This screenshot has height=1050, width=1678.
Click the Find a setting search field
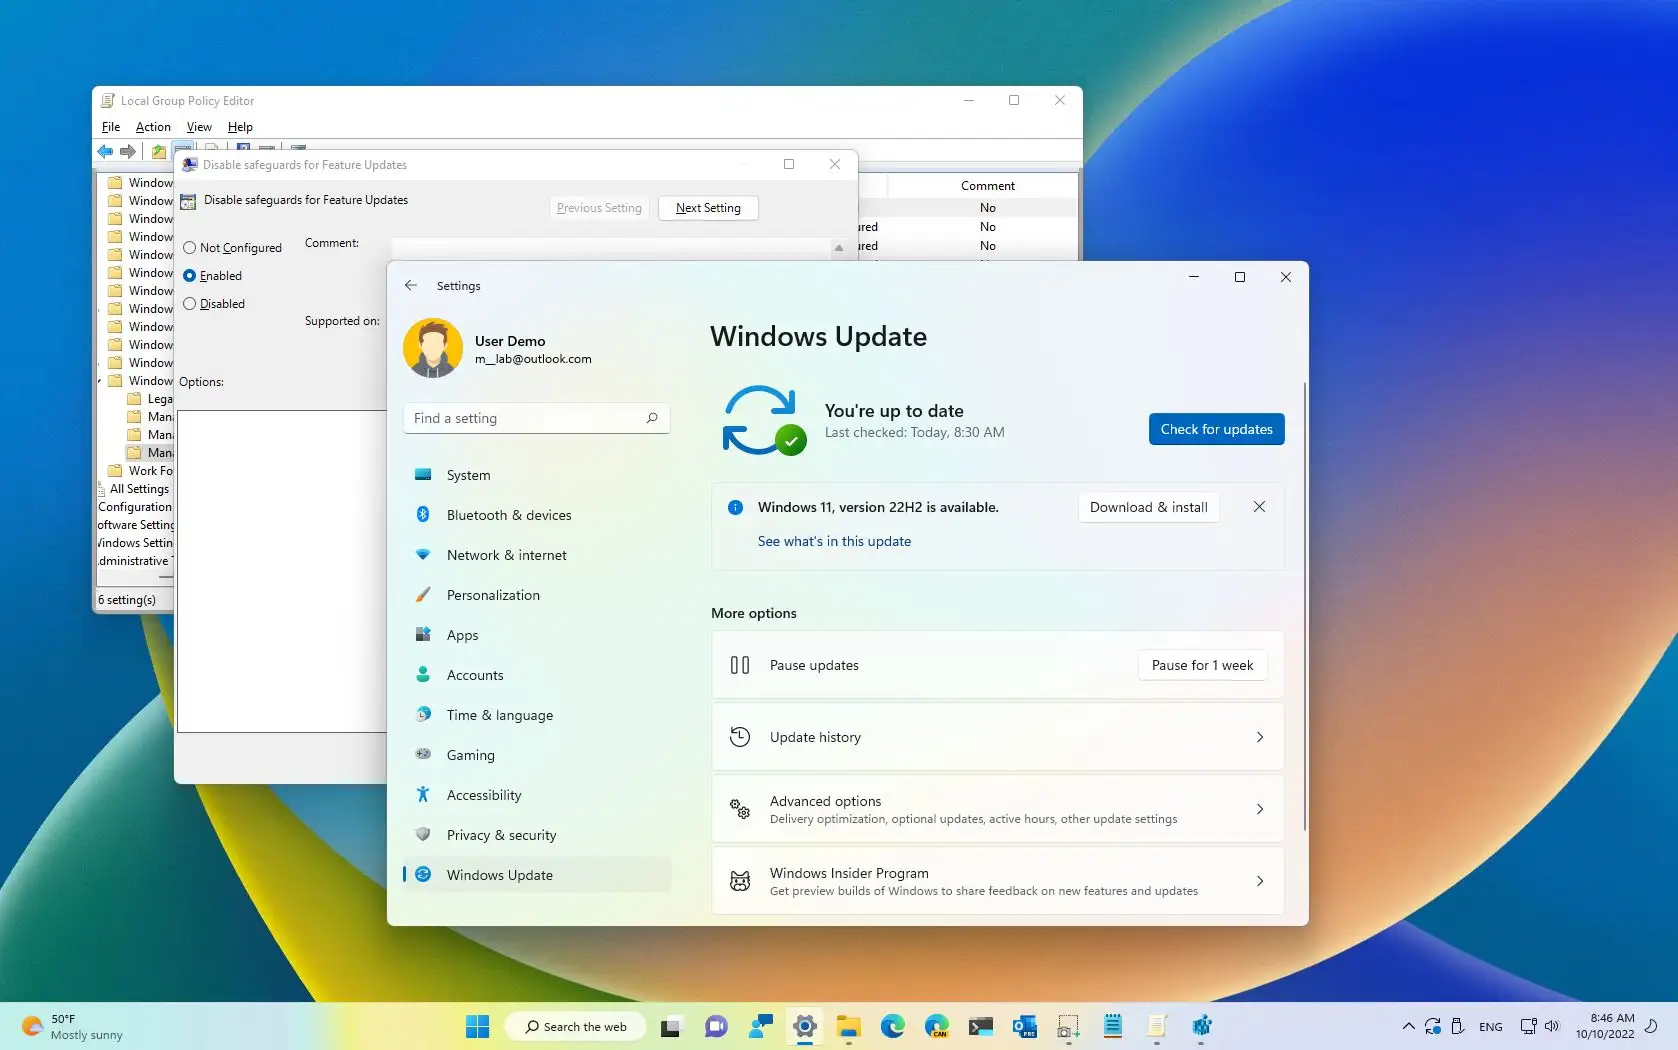tap(536, 418)
